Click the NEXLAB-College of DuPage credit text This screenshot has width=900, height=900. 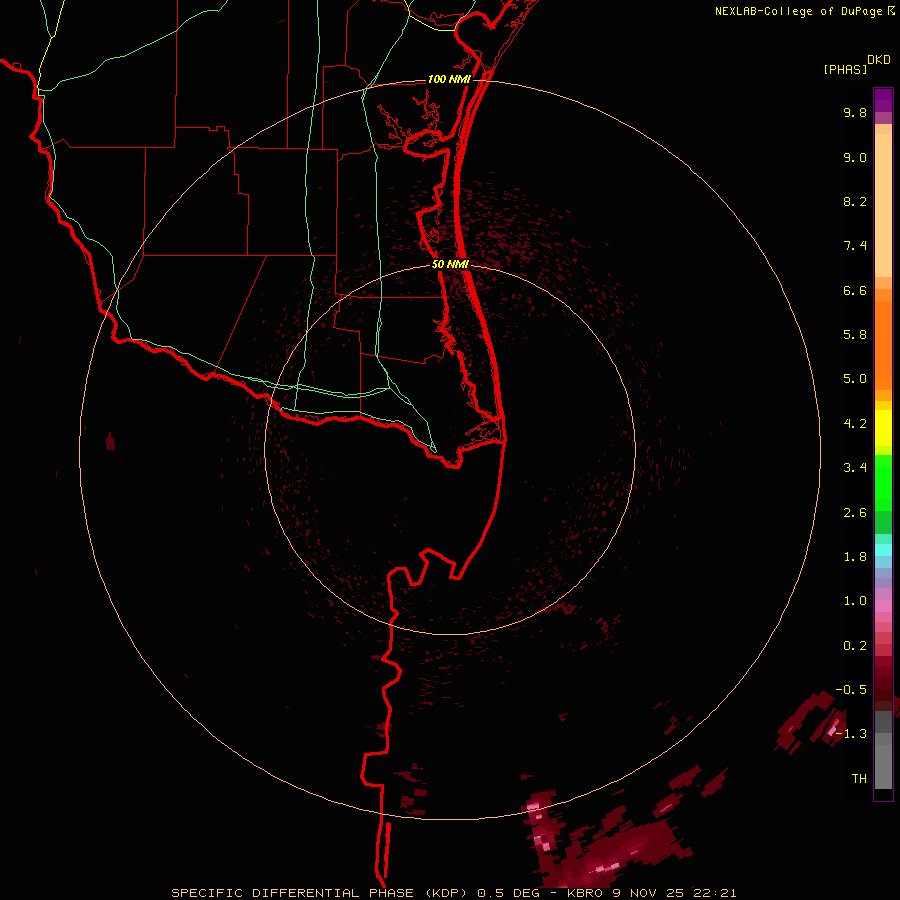click(799, 11)
